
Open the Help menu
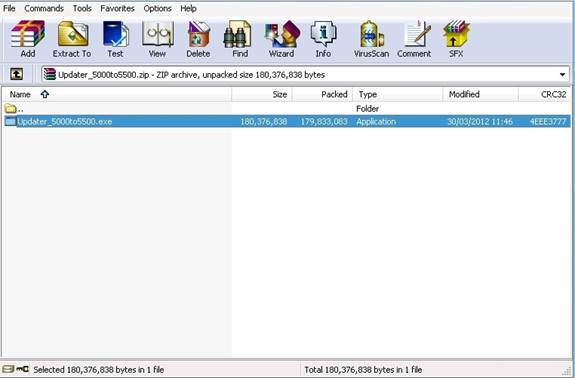pyautogui.click(x=188, y=8)
